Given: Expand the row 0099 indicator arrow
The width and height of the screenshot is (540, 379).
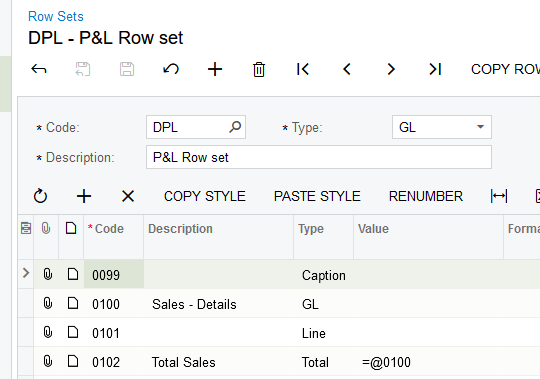Looking at the screenshot, I should (26, 273).
